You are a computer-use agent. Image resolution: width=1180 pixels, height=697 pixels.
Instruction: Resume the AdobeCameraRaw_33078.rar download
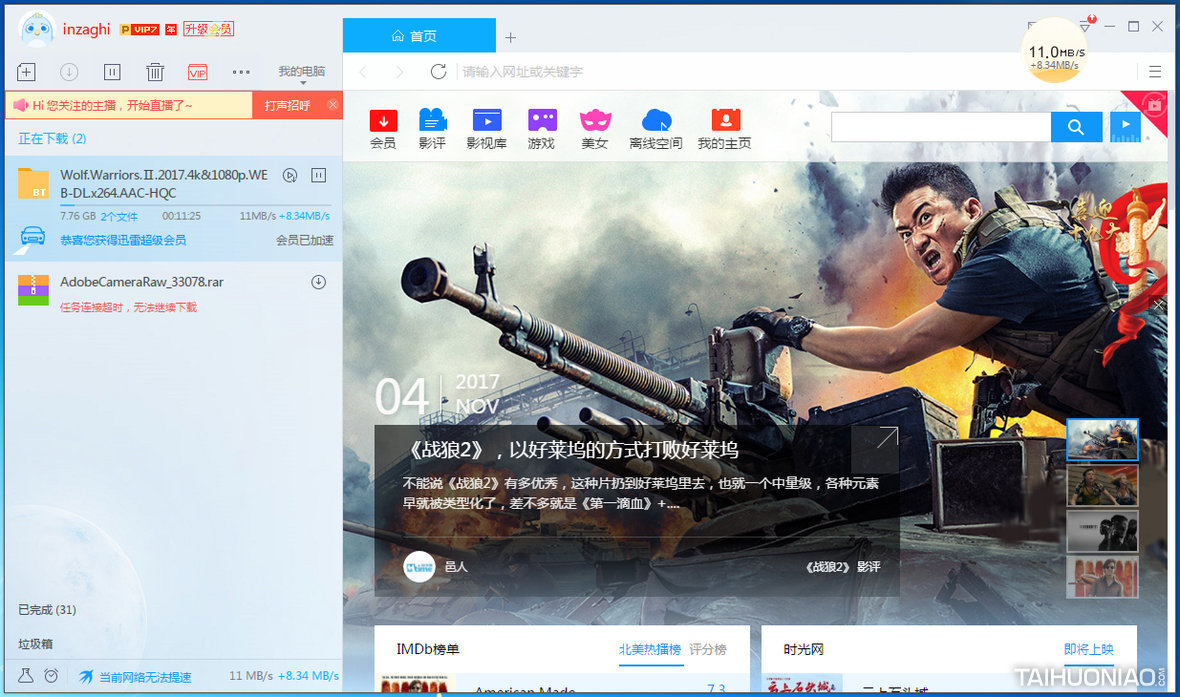pos(319,282)
